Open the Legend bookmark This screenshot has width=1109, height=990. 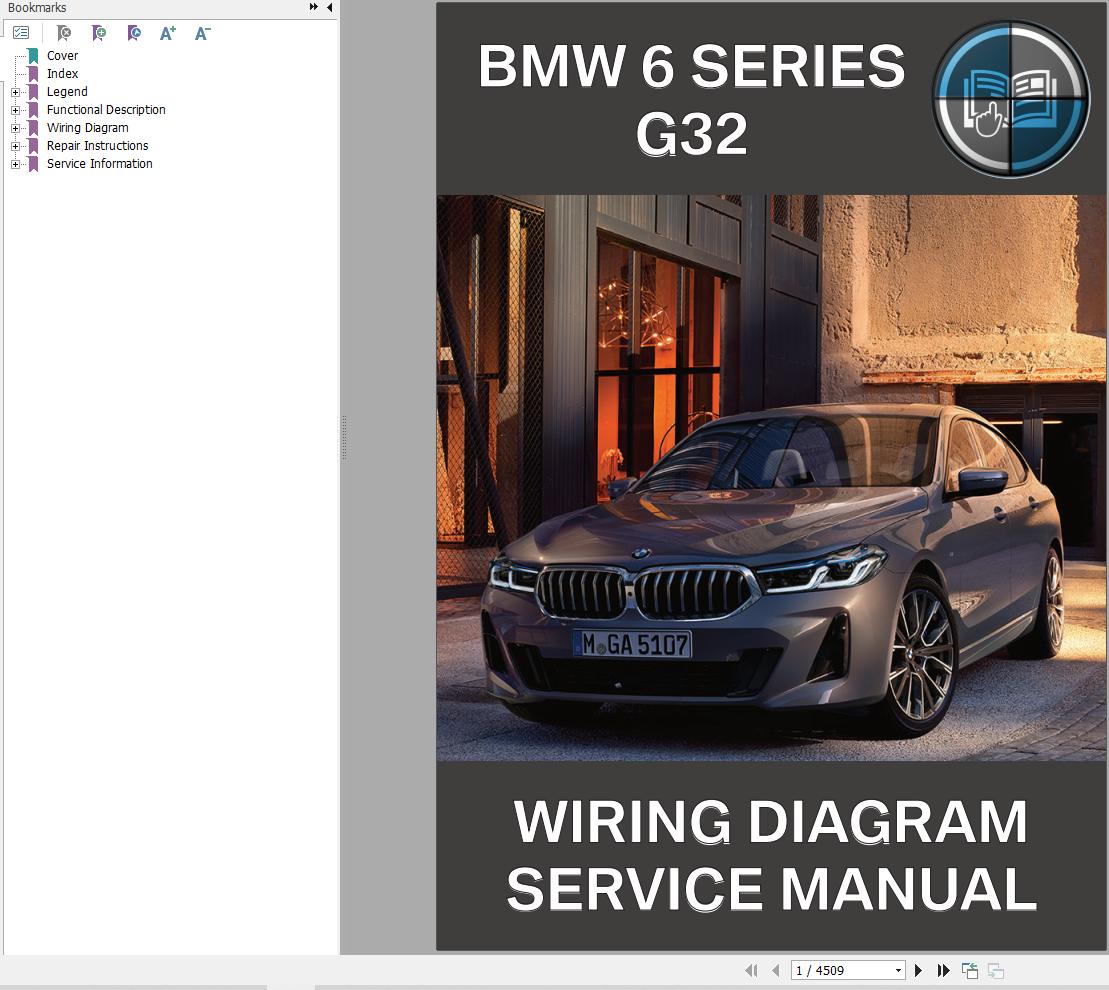tap(67, 91)
